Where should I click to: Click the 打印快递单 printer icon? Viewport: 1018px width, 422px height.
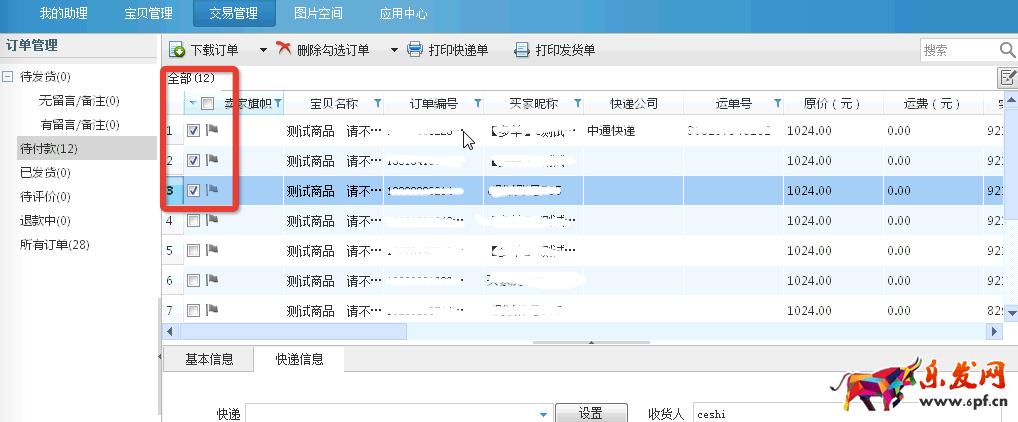click(415, 50)
